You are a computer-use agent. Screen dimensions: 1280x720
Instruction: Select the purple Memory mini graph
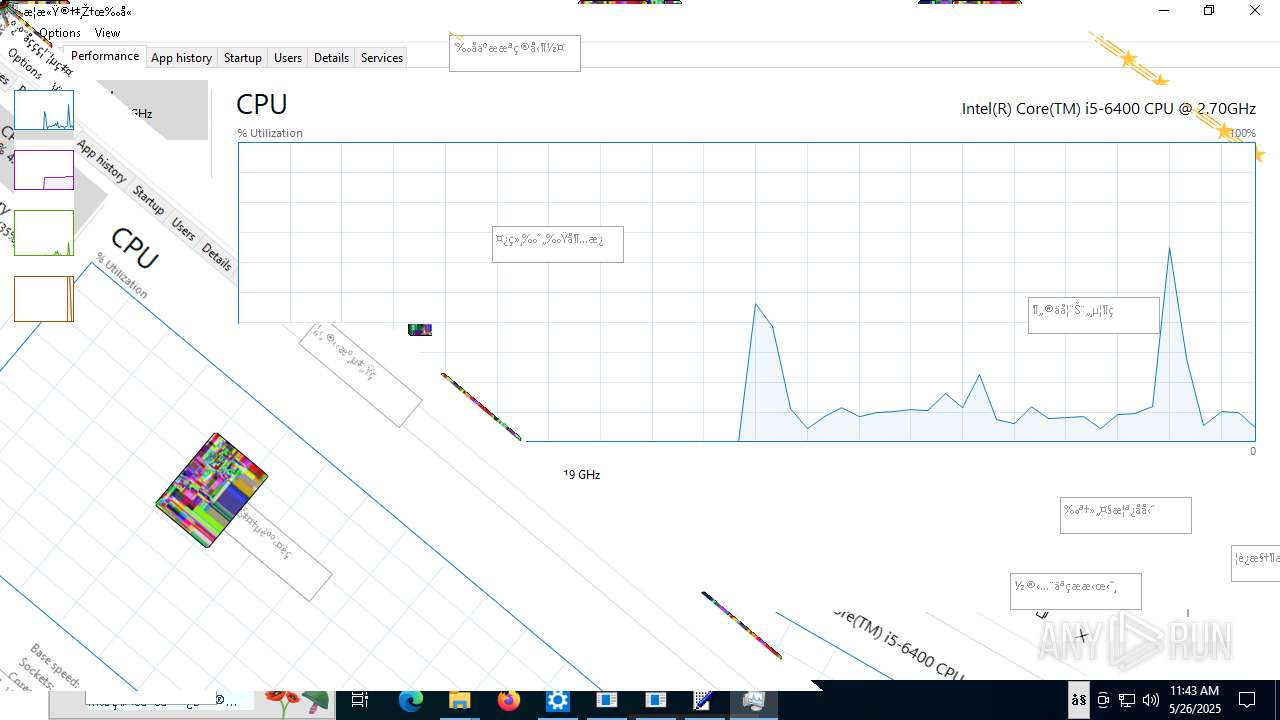[x=44, y=170]
